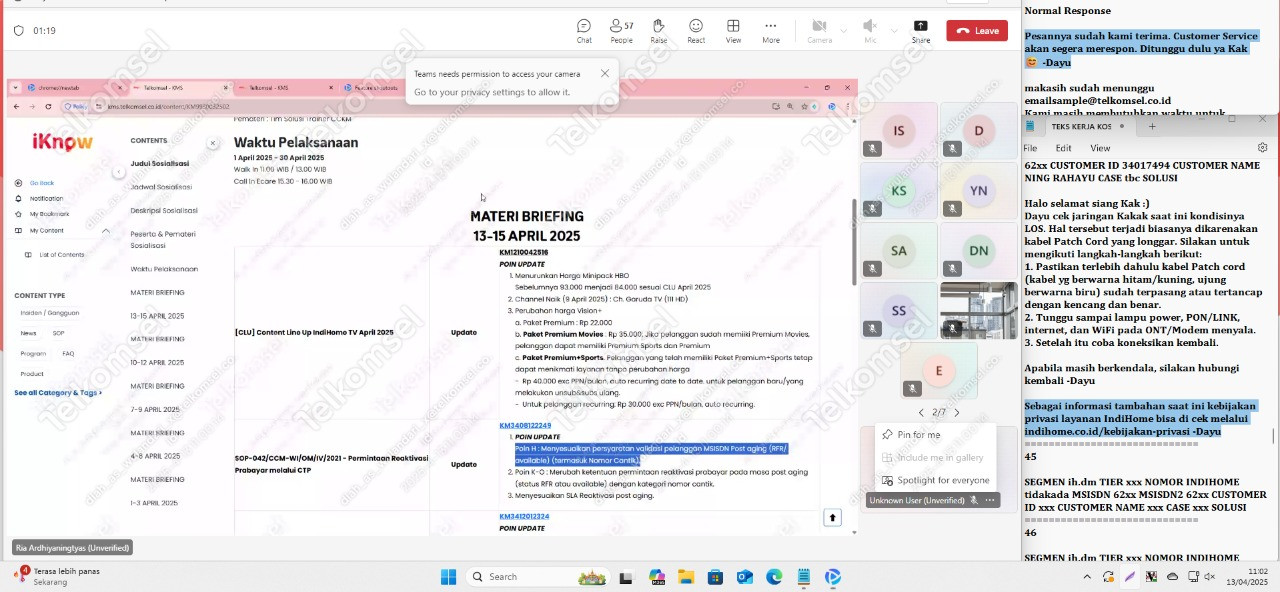This screenshot has width=1280, height=592.
Task: Click shared browser back arrow
Action: pos(16,106)
